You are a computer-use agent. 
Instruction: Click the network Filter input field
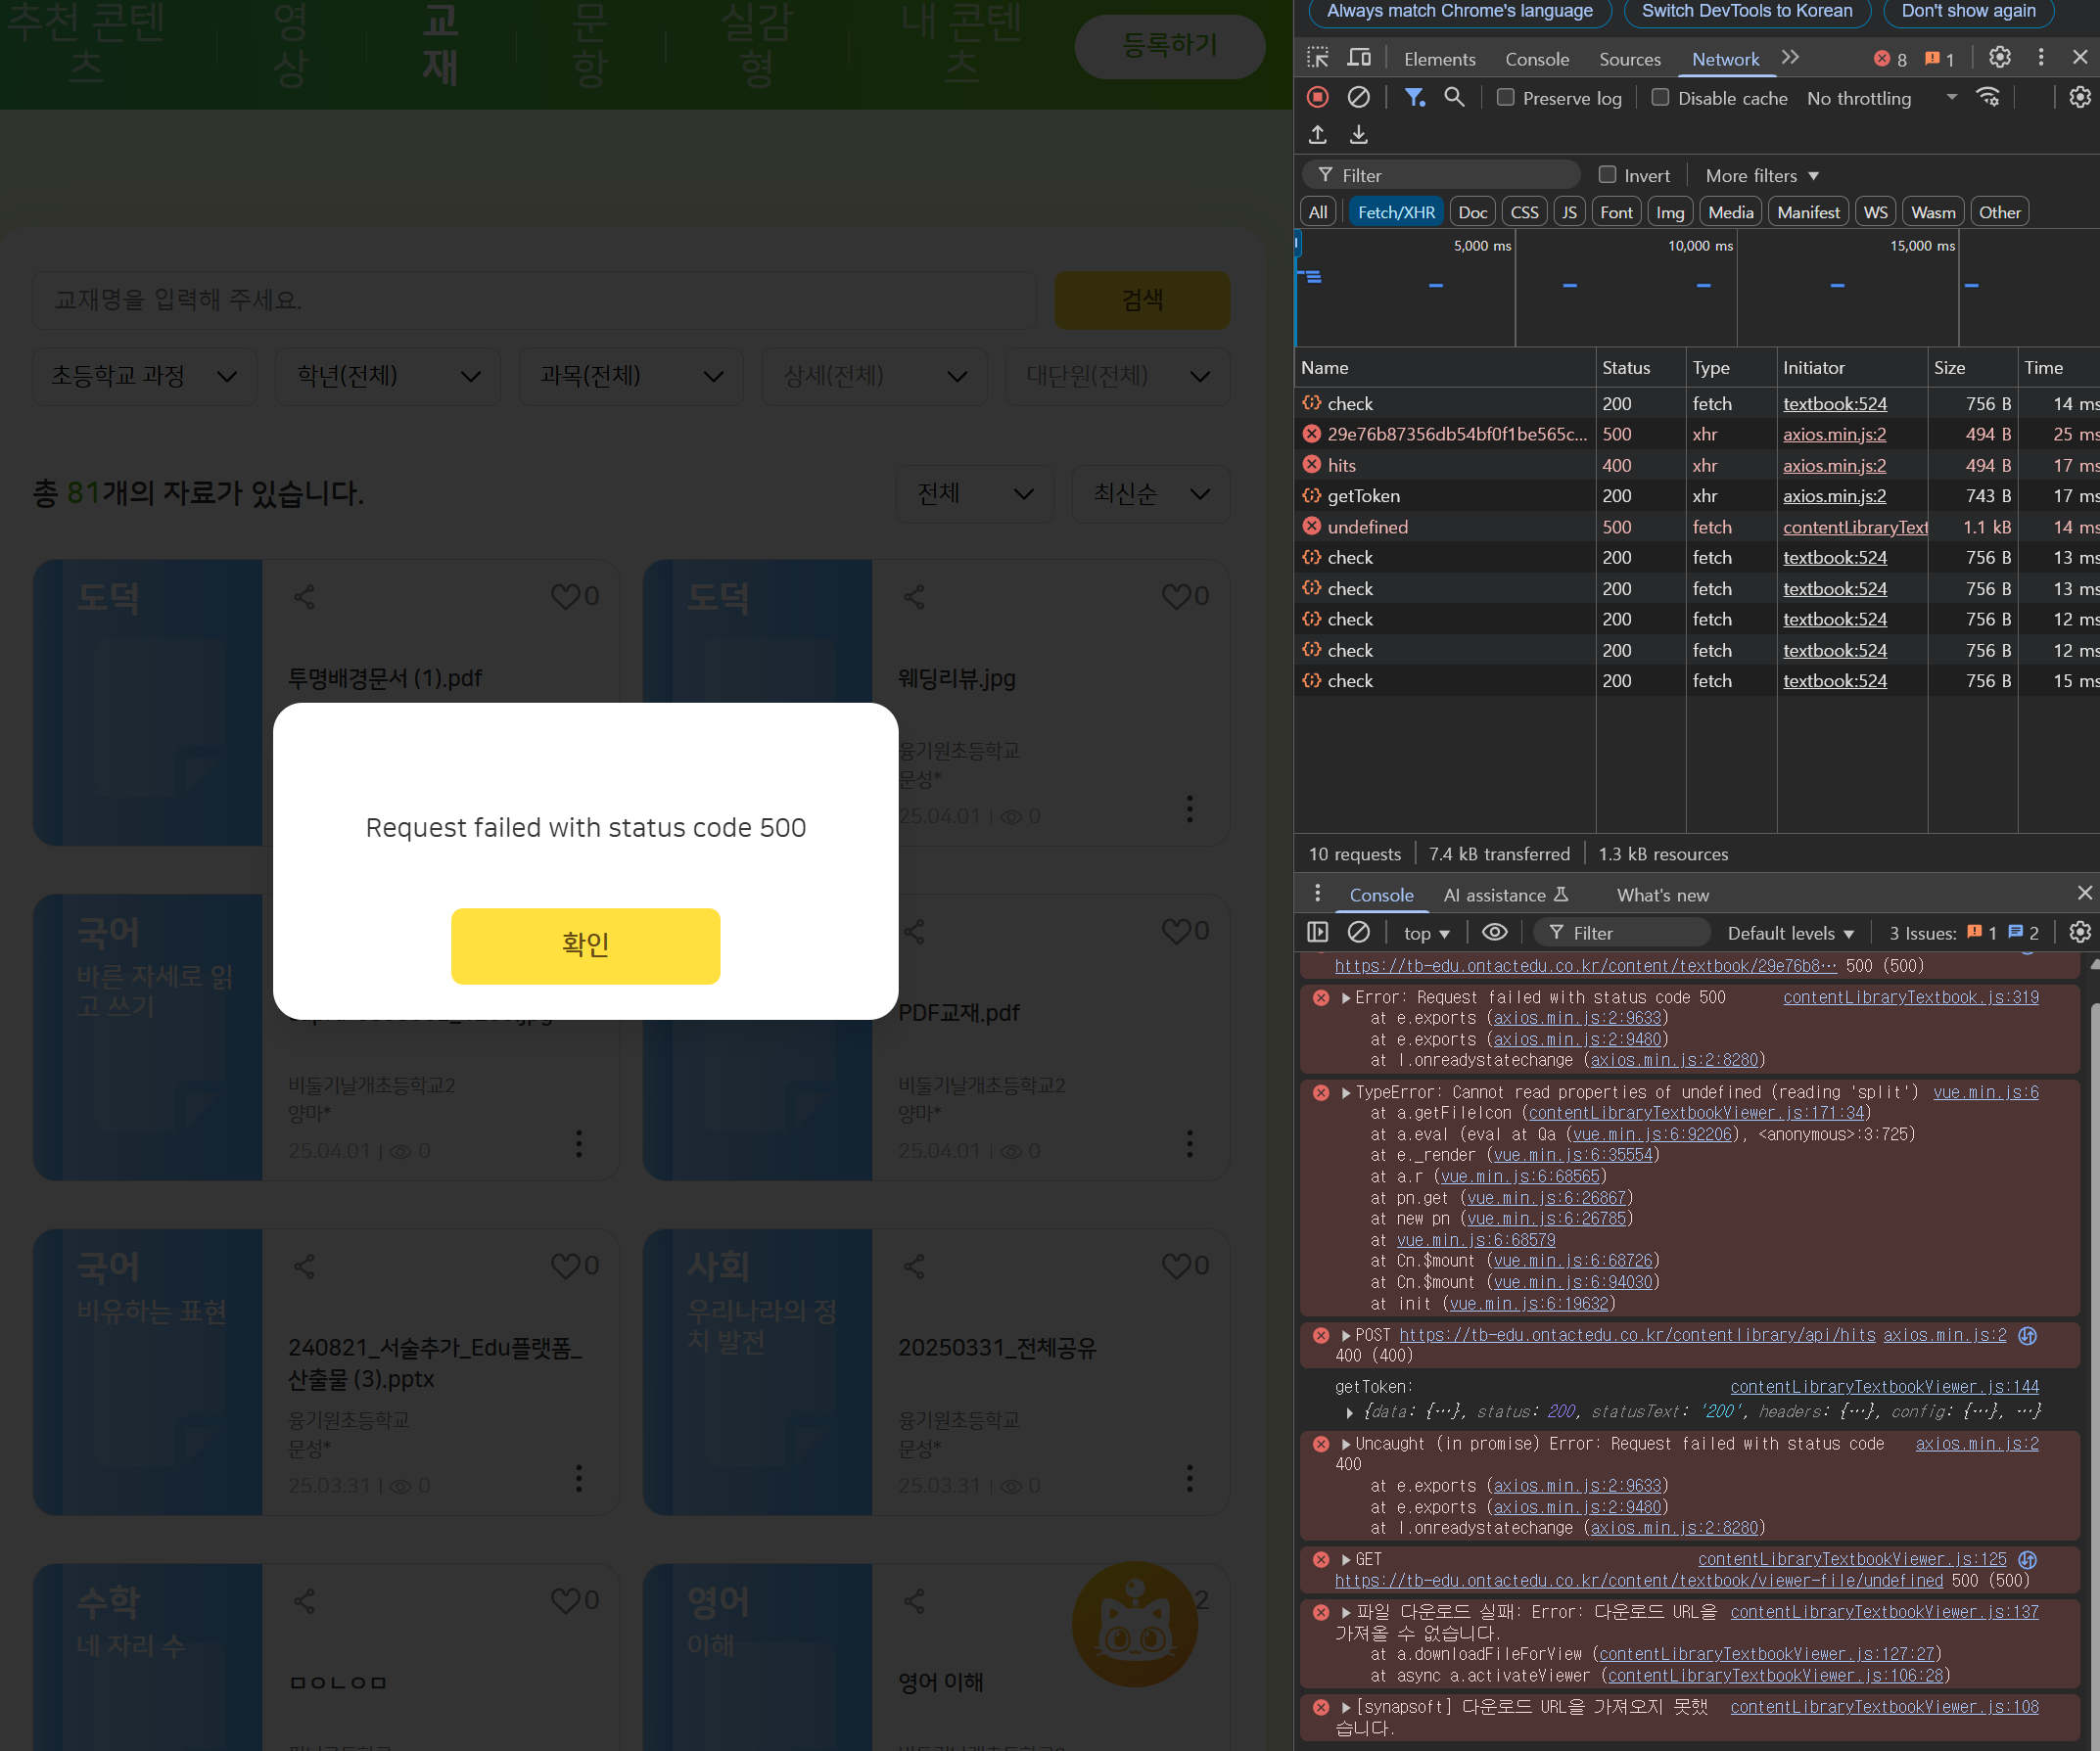pyautogui.click(x=1450, y=175)
